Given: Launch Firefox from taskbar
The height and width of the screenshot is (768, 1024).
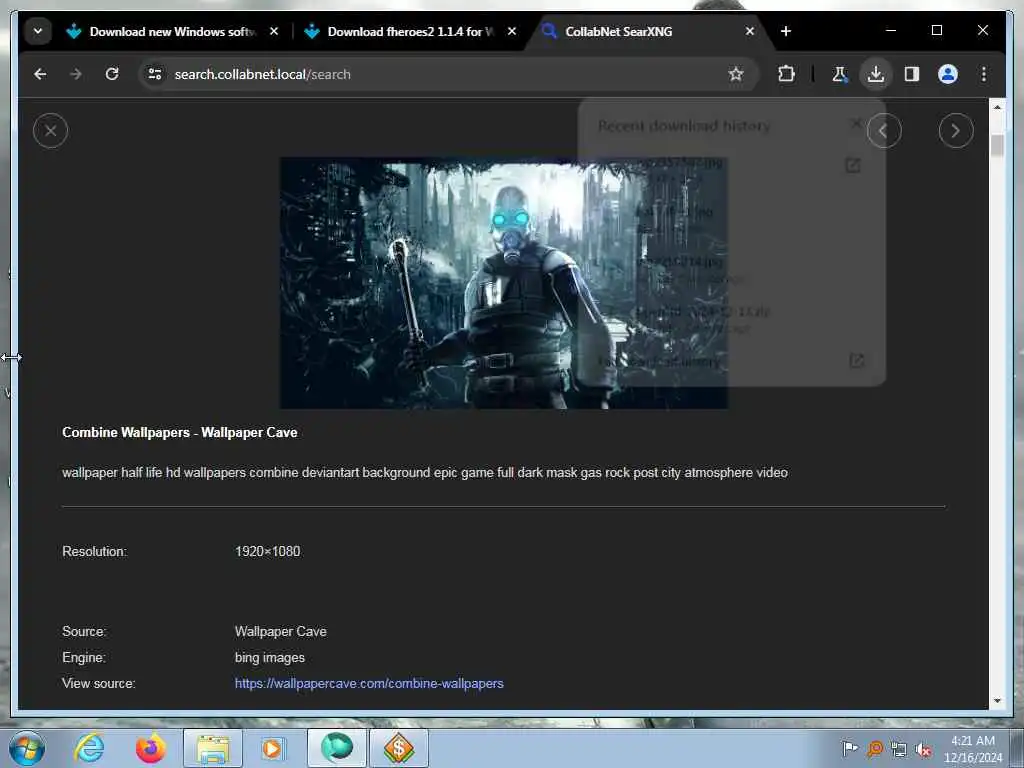Looking at the screenshot, I should point(150,748).
